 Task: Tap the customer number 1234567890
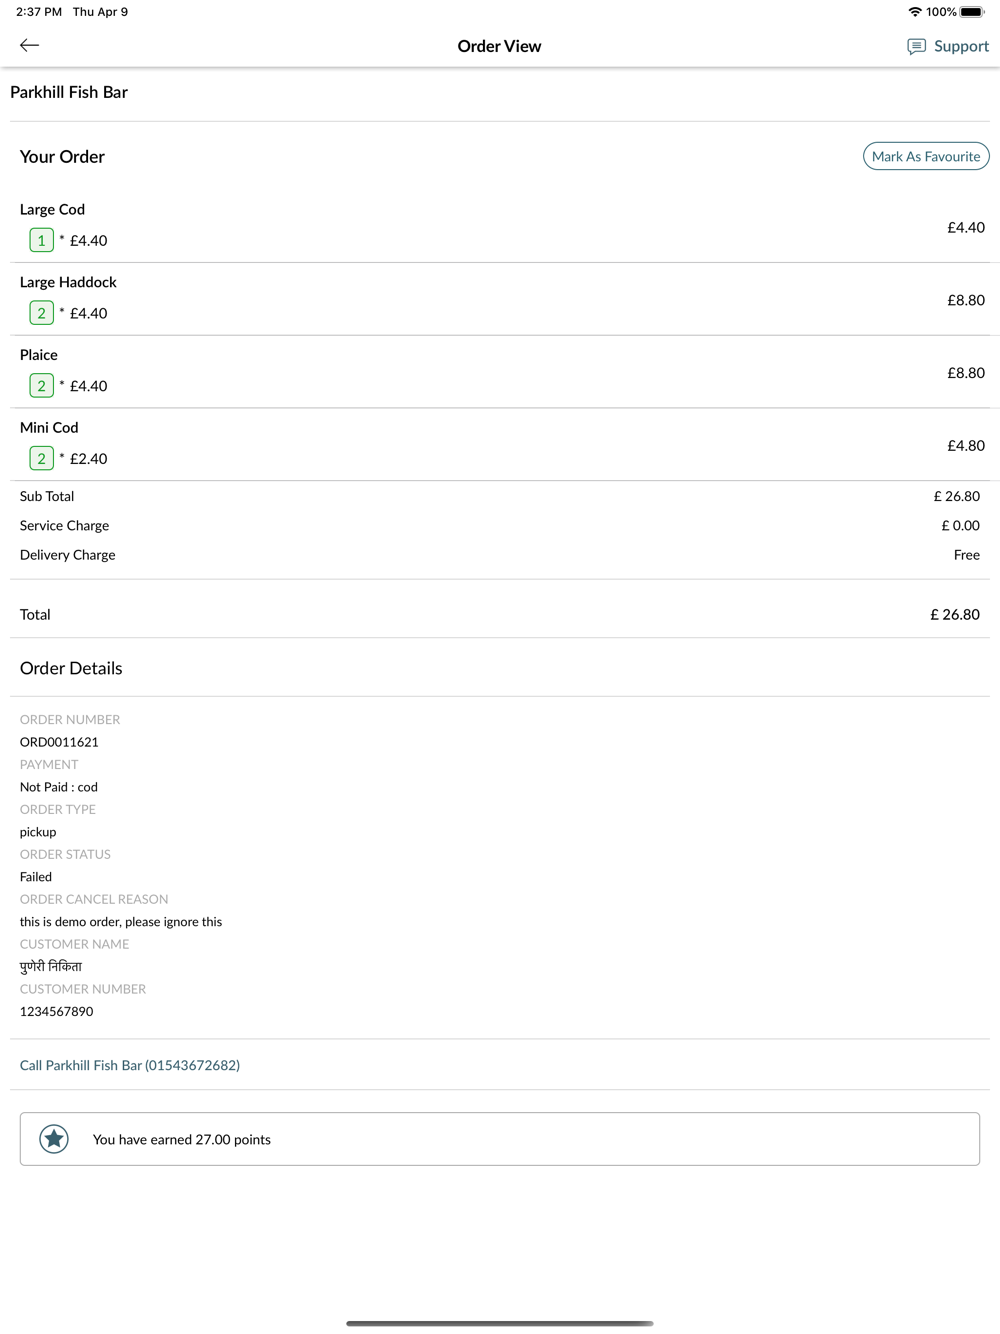click(x=57, y=1011)
